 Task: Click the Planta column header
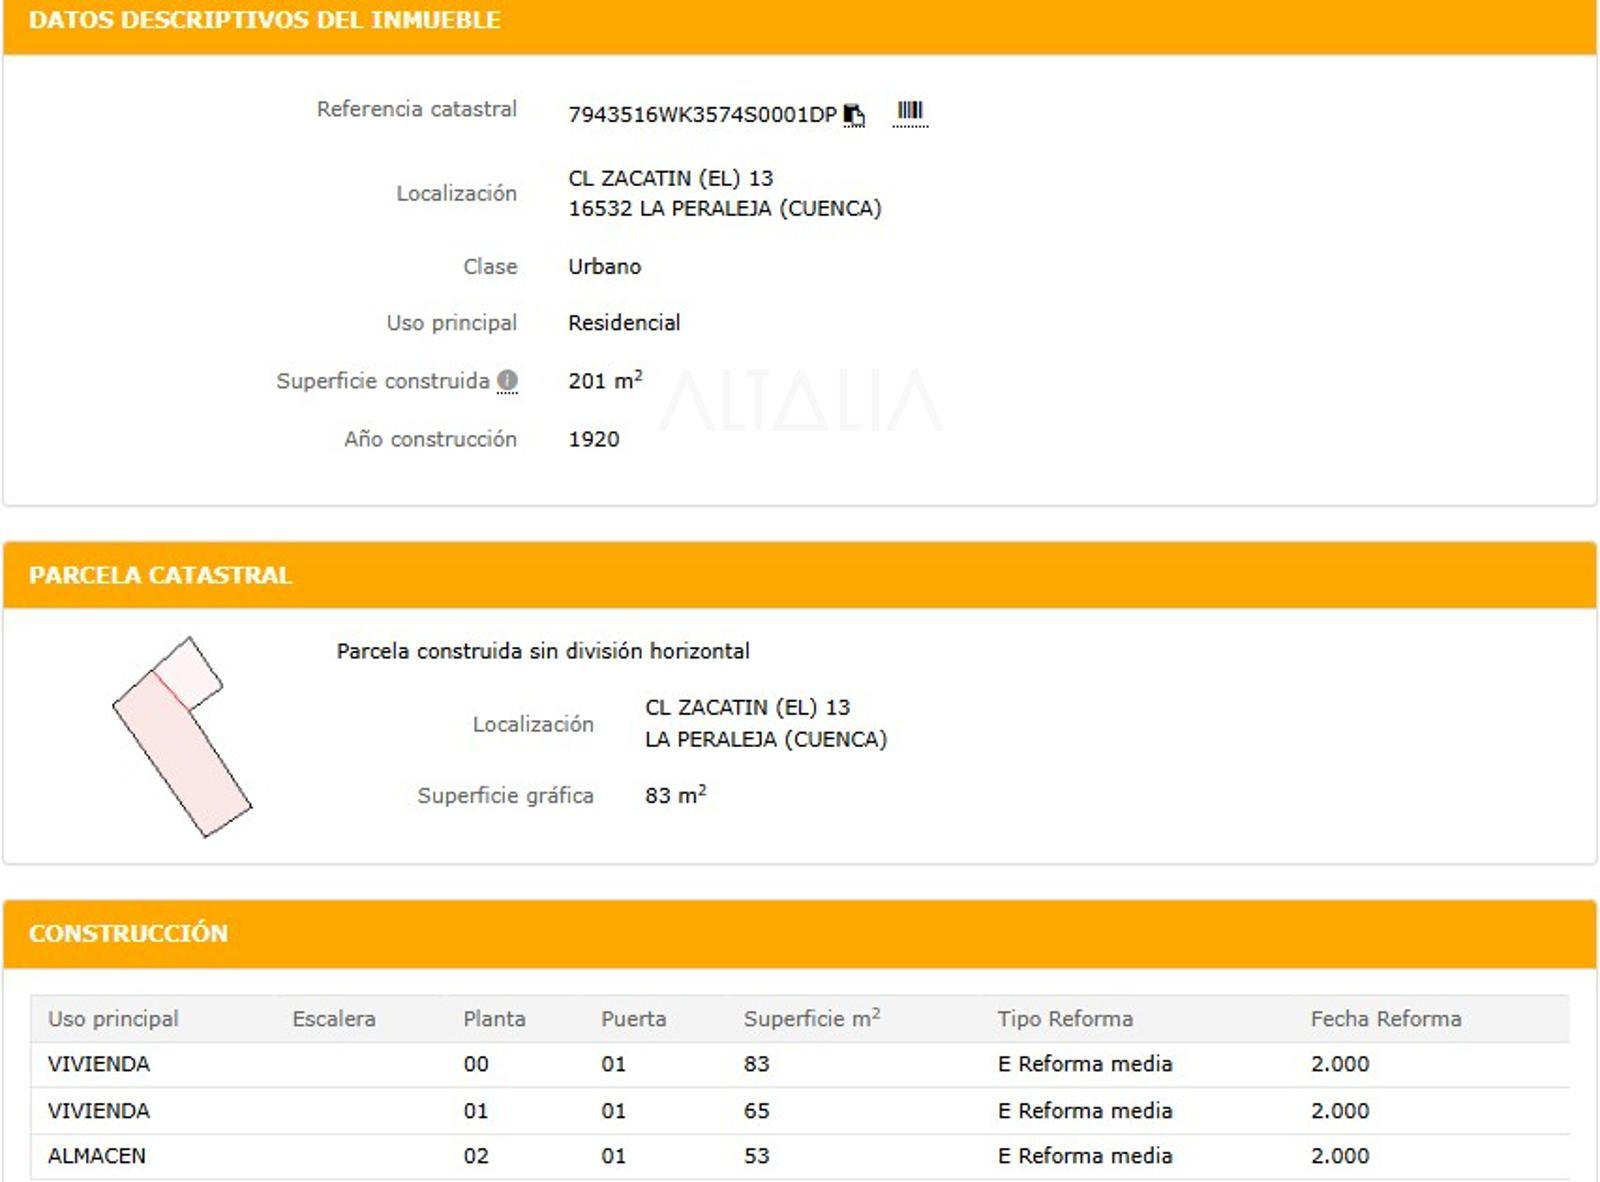pos(494,1019)
